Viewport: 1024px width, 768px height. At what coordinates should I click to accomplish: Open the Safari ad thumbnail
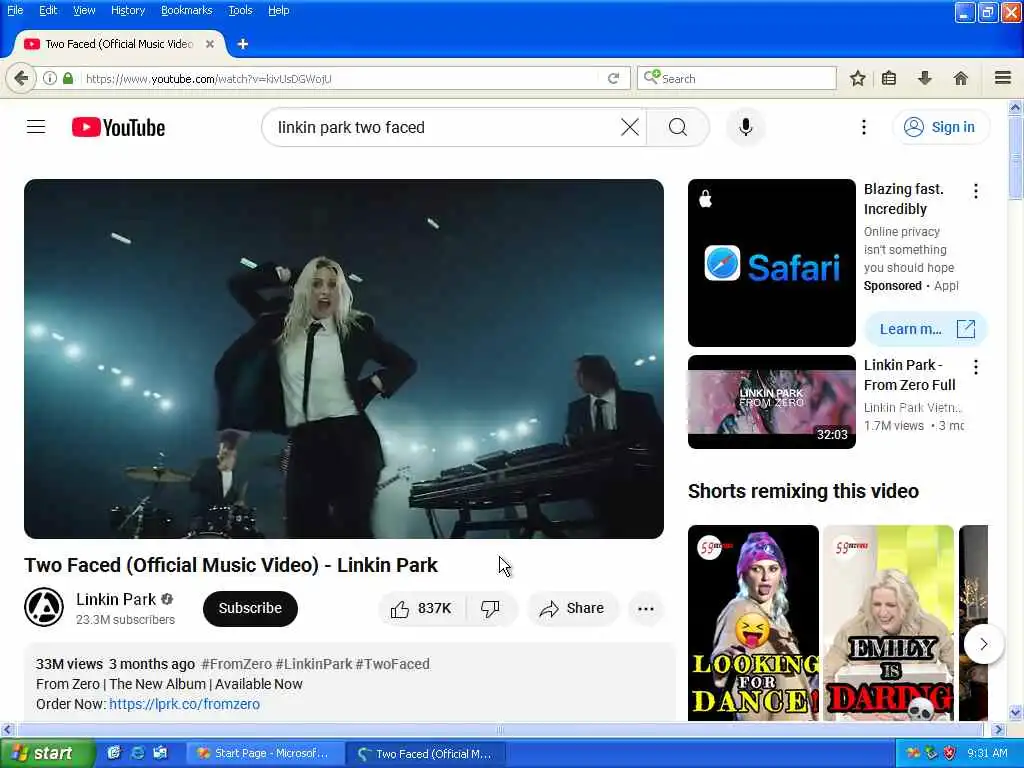(x=771, y=263)
